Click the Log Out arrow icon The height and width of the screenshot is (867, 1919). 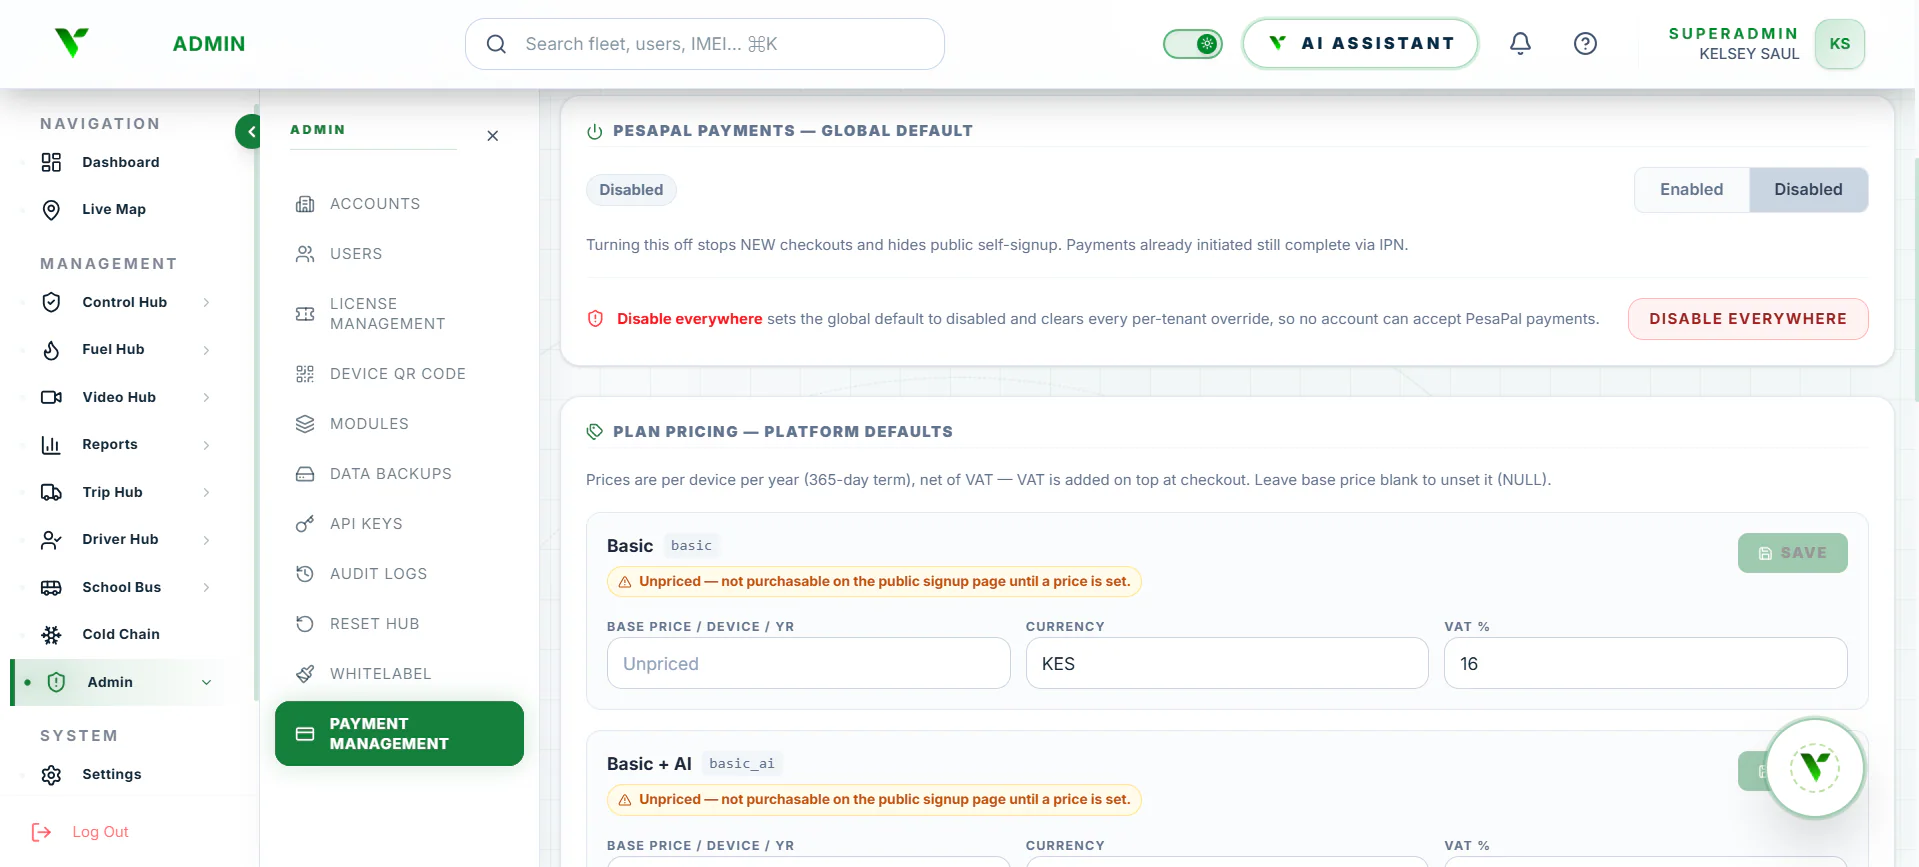pos(41,832)
